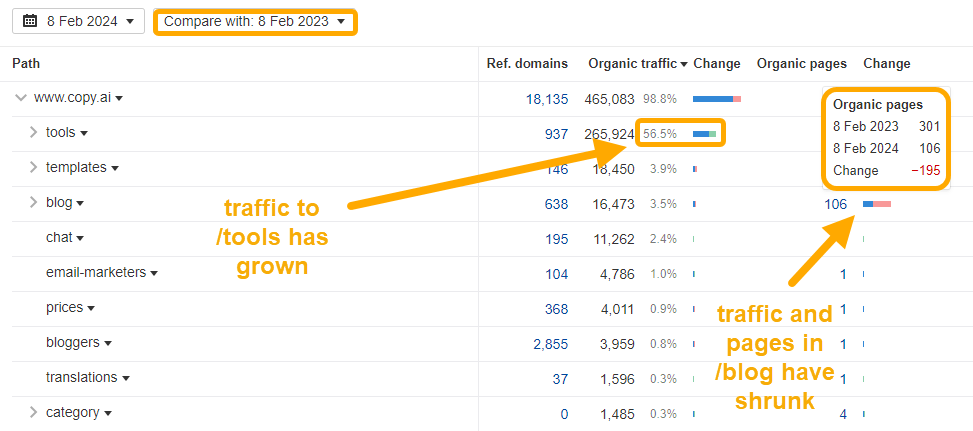Click the Organic pages column header
Screen dimensions: 973x431
(802, 63)
